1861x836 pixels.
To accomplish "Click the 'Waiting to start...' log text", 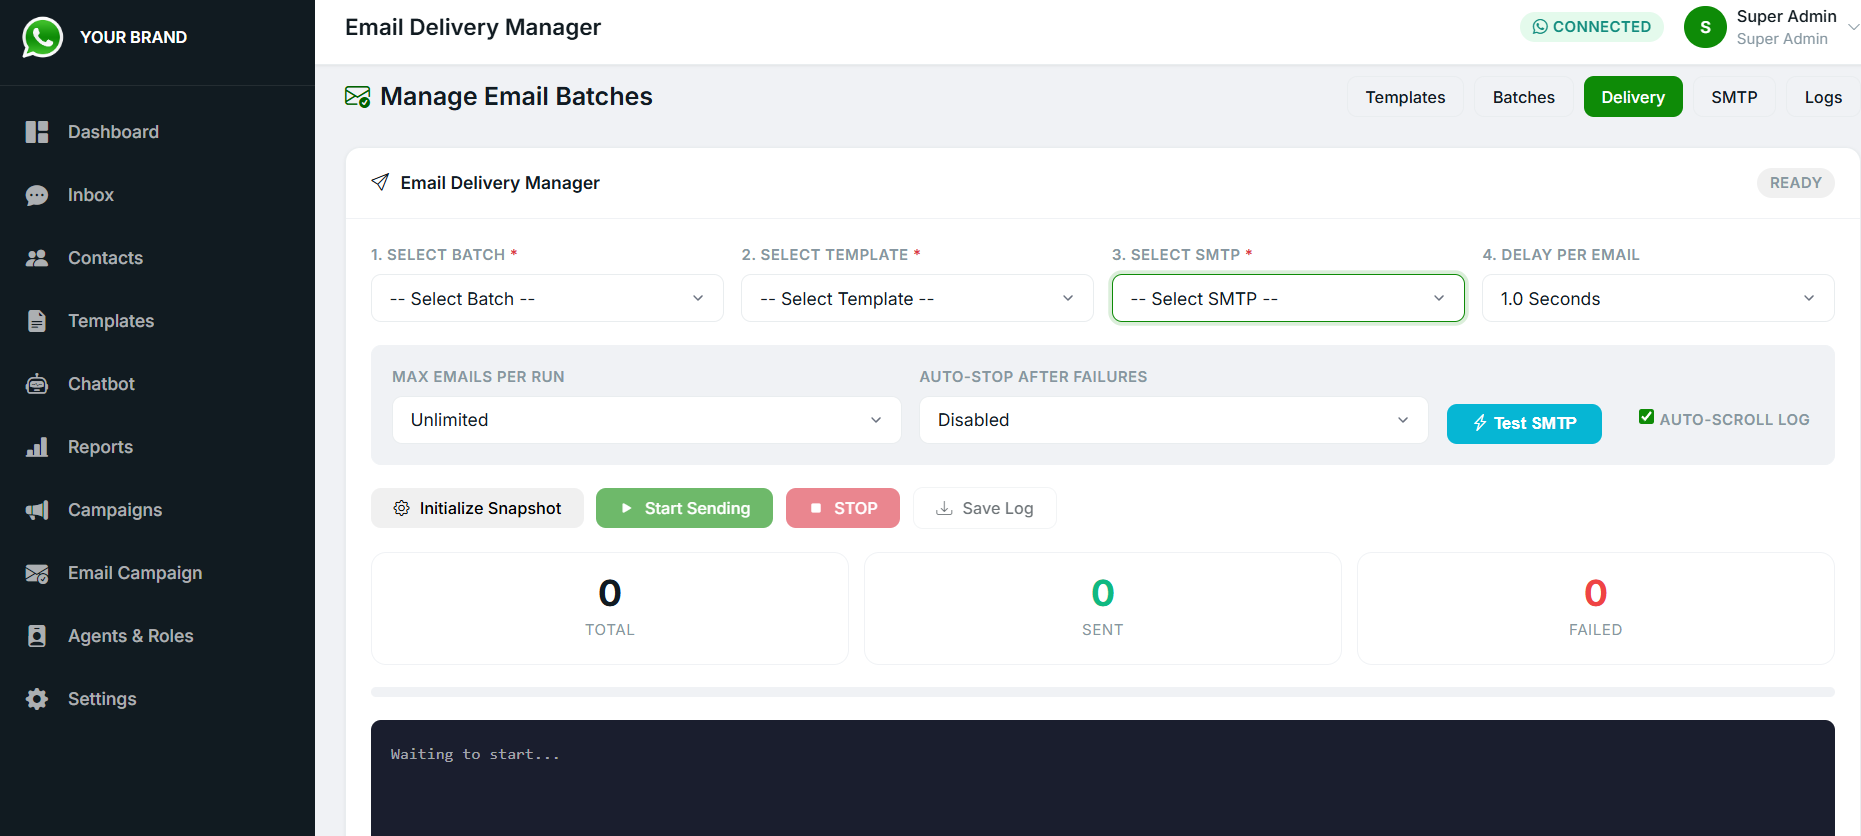I will click(475, 754).
